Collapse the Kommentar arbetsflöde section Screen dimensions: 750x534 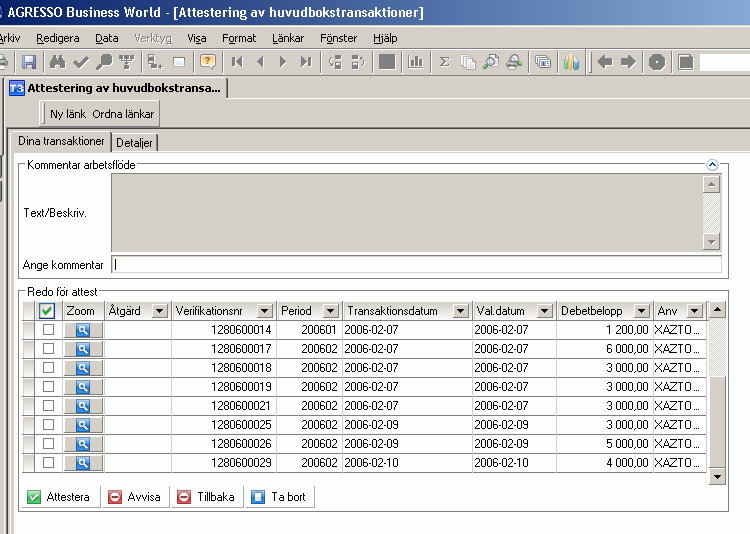712,165
